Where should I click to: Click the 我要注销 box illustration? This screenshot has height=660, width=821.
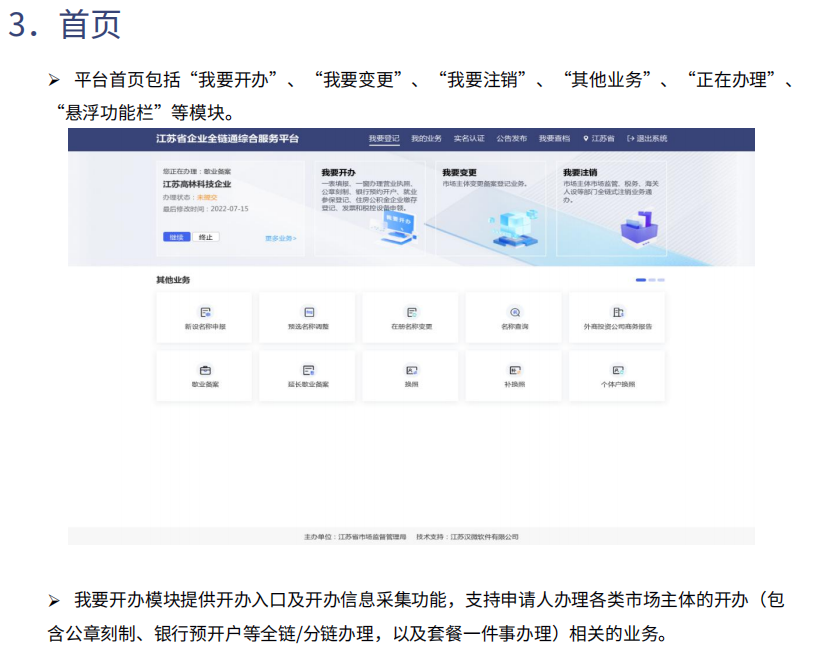[639, 228]
